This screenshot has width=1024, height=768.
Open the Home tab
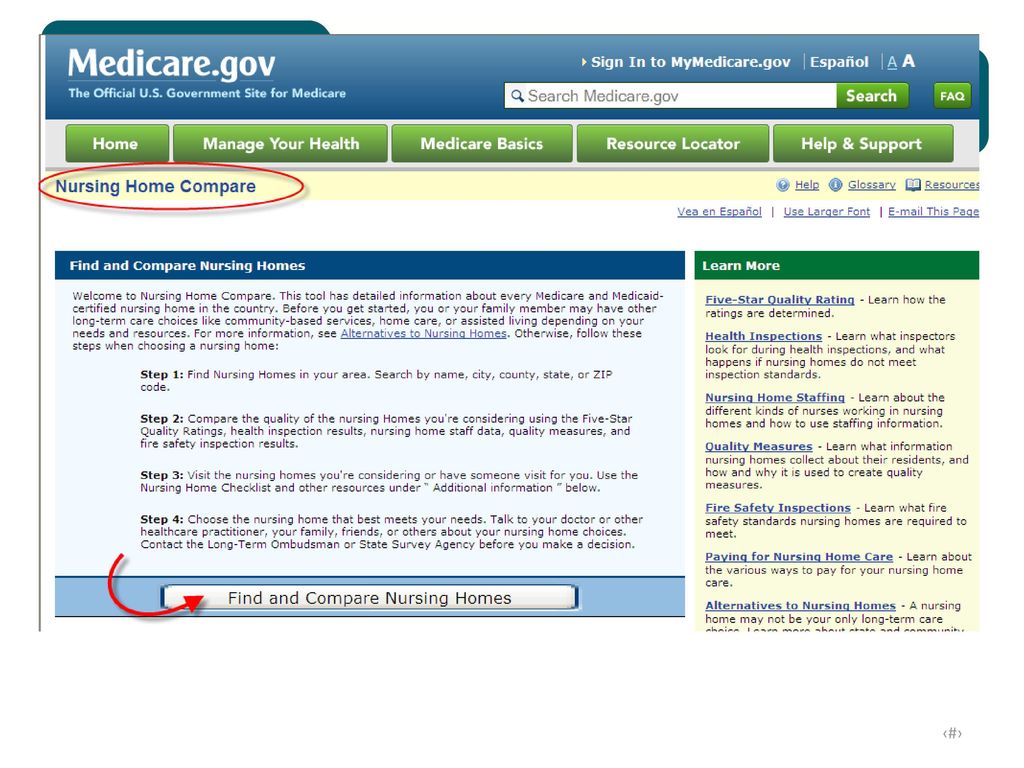point(117,143)
